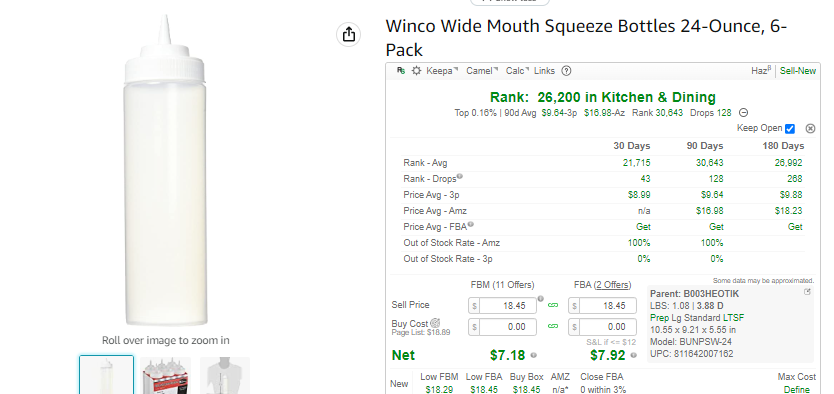Open the pop-out icon in the product details box
834x394 pixels.
pyautogui.click(x=807, y=292)
